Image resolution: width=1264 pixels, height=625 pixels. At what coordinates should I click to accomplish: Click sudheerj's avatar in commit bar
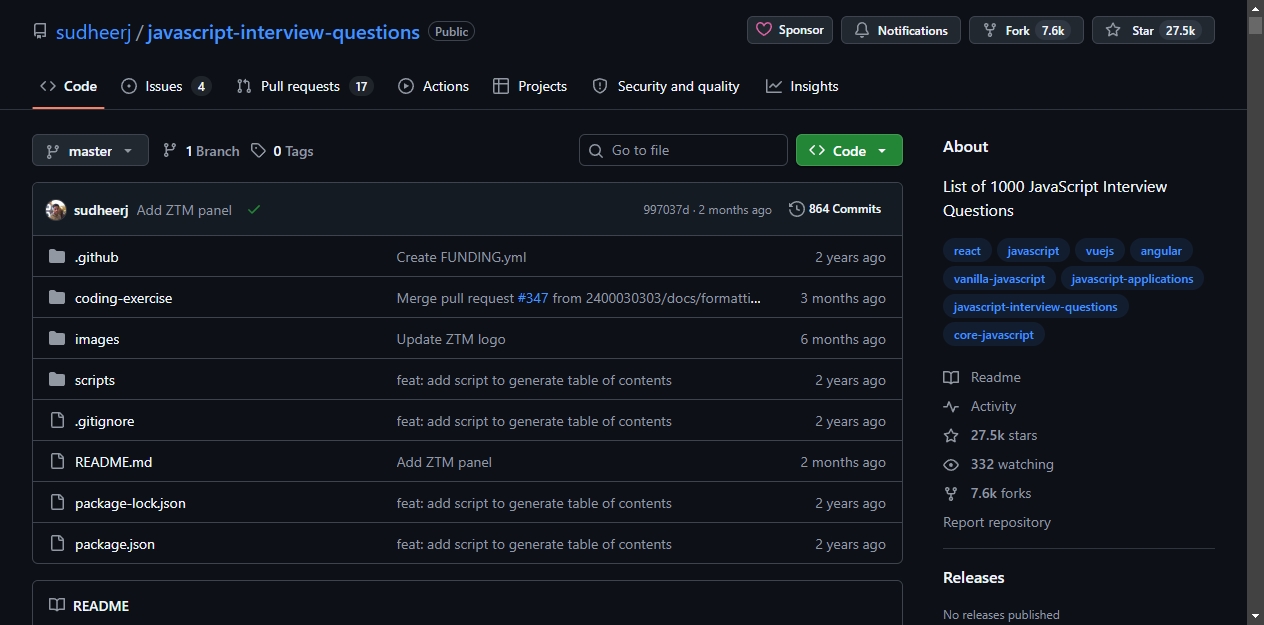56,210
